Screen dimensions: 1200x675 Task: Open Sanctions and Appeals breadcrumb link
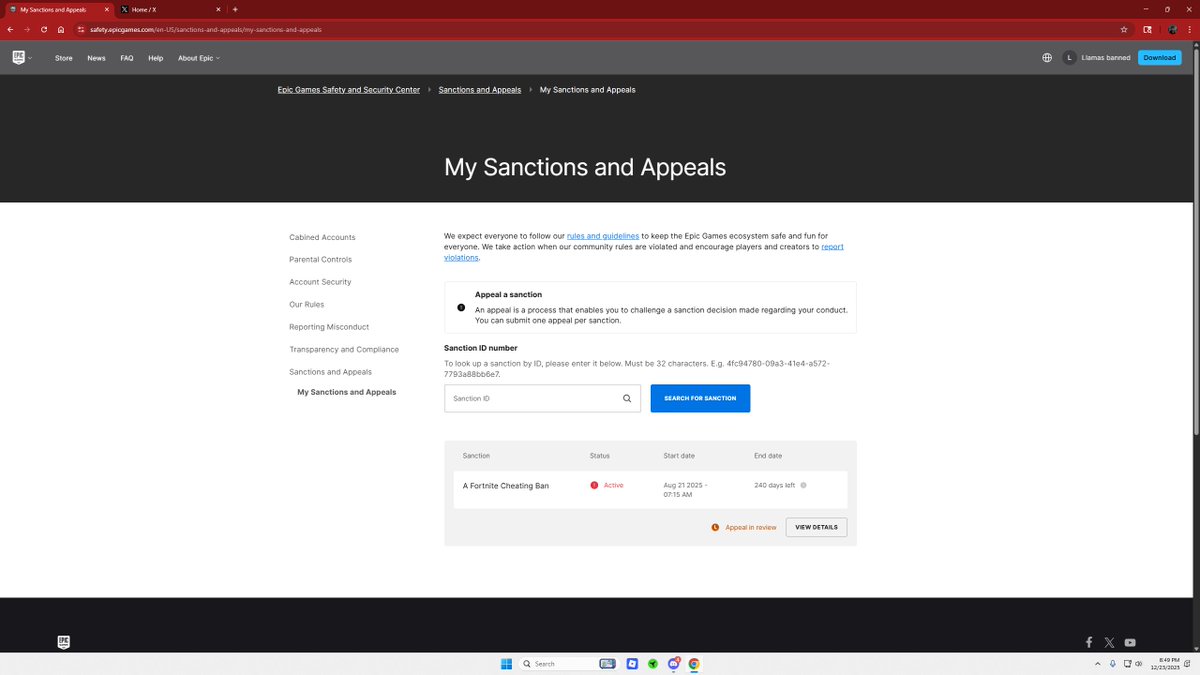pos(480,90)
